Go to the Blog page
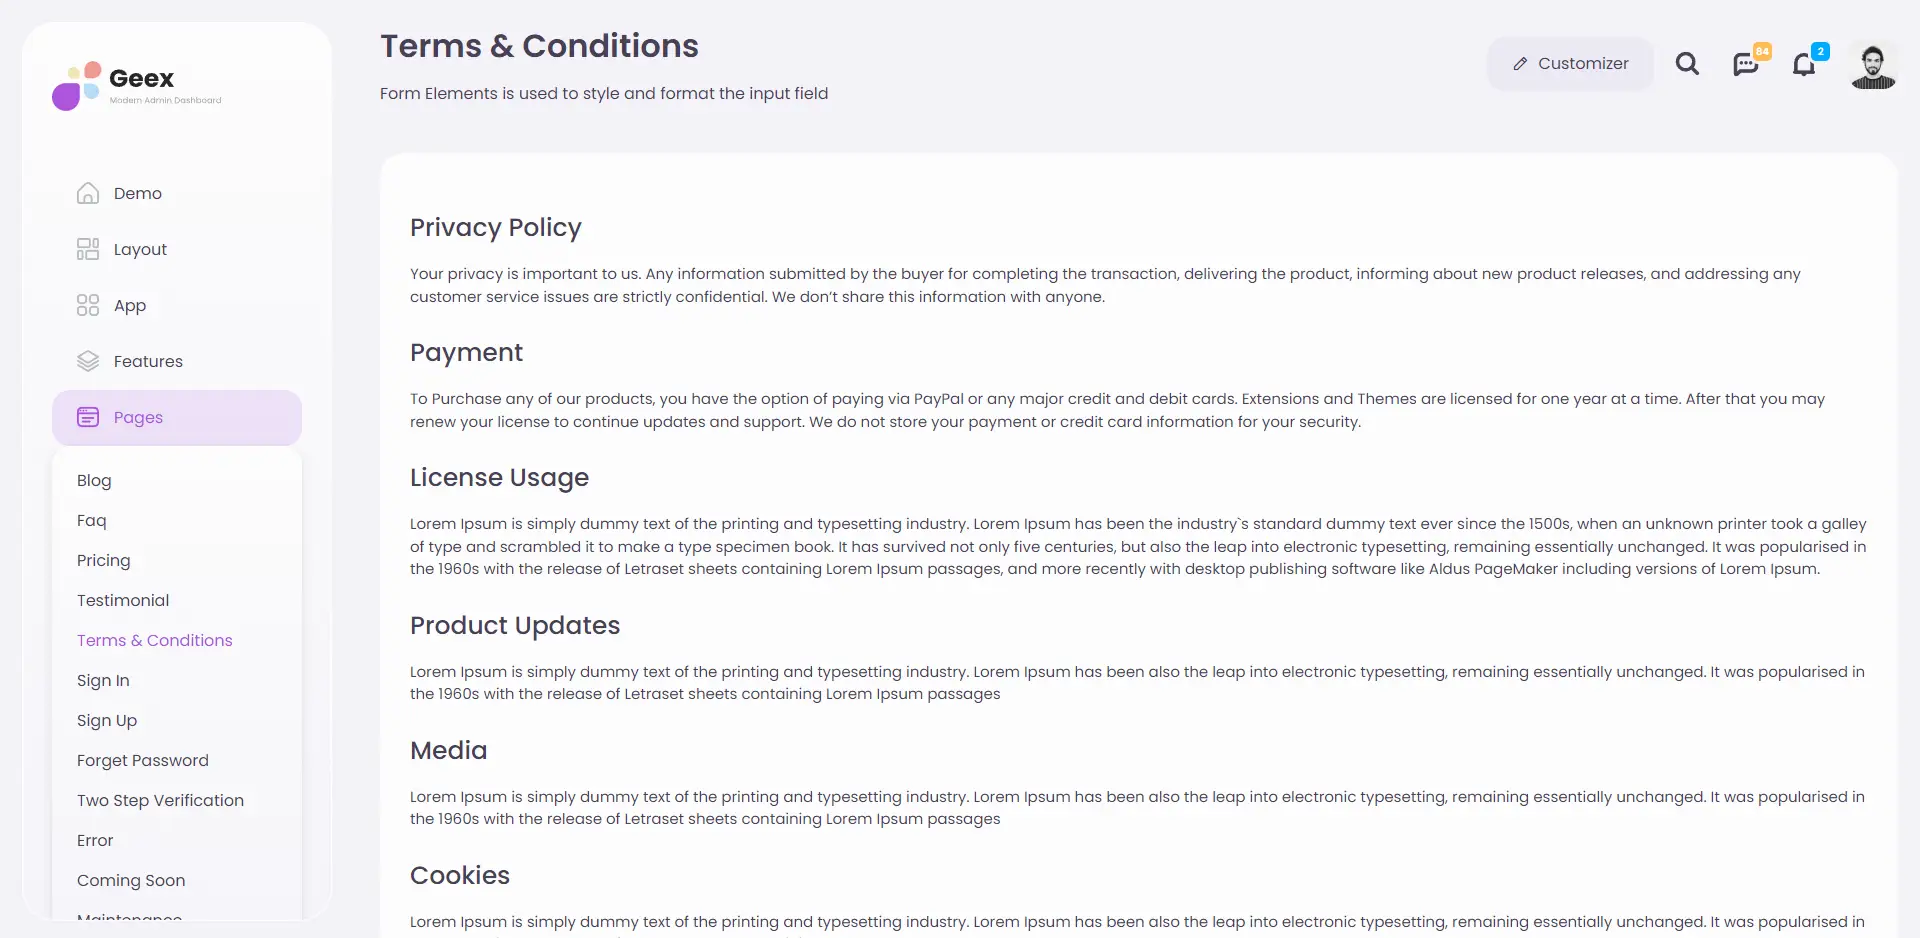Screen dimensions: 1920x938 pyautogui.click(x=94, y=480)
